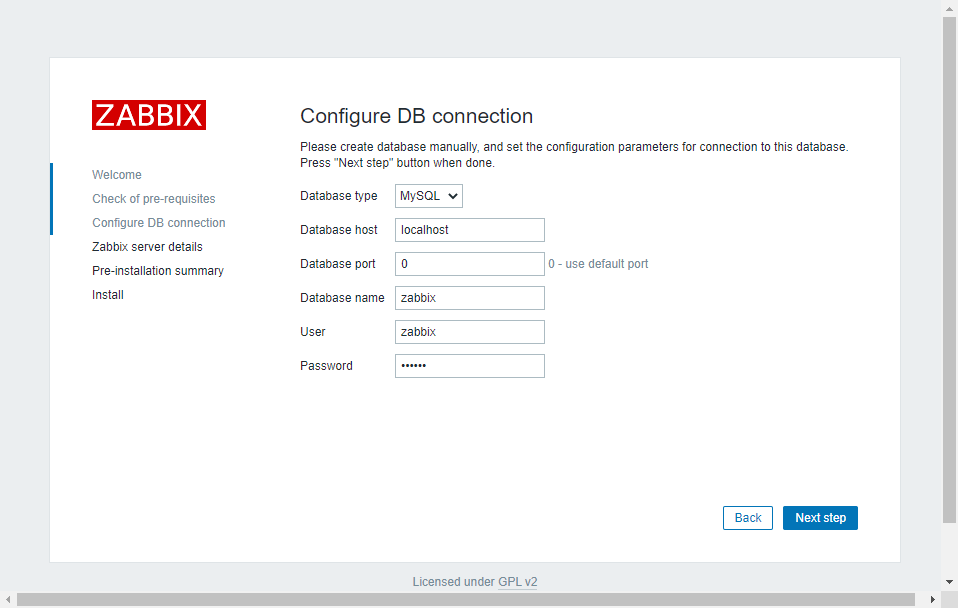
Task: Click the ZABBIX logo
Action: coord(149,115)
